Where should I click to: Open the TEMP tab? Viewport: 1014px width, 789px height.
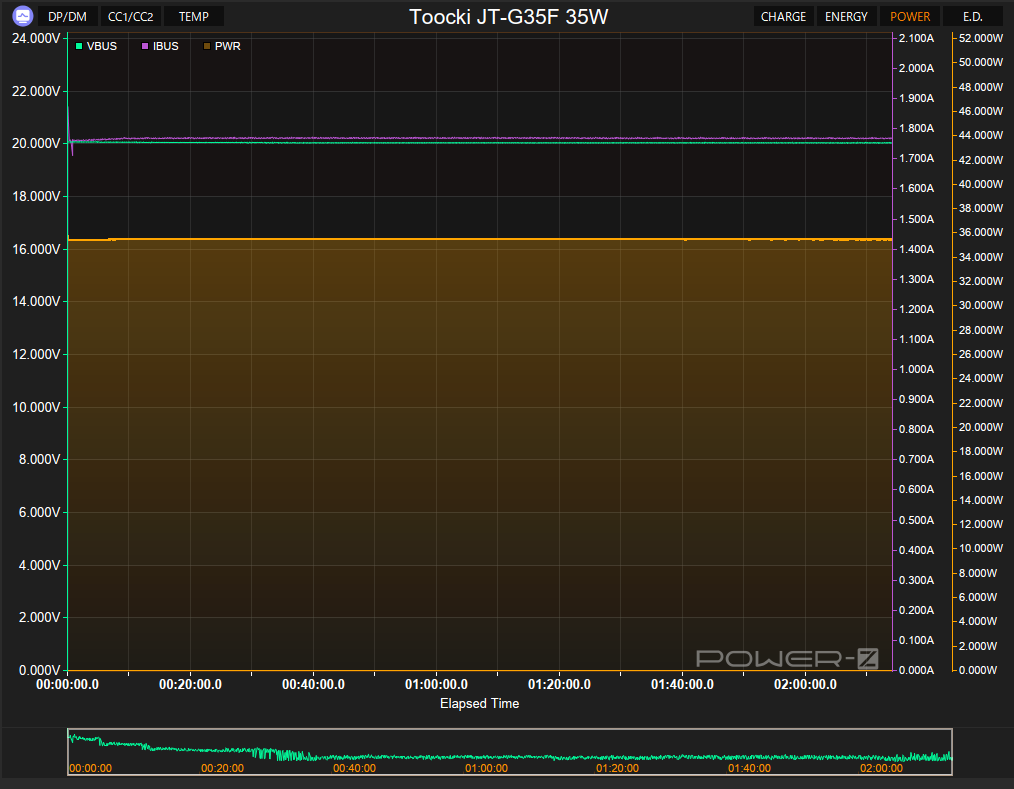194,16
